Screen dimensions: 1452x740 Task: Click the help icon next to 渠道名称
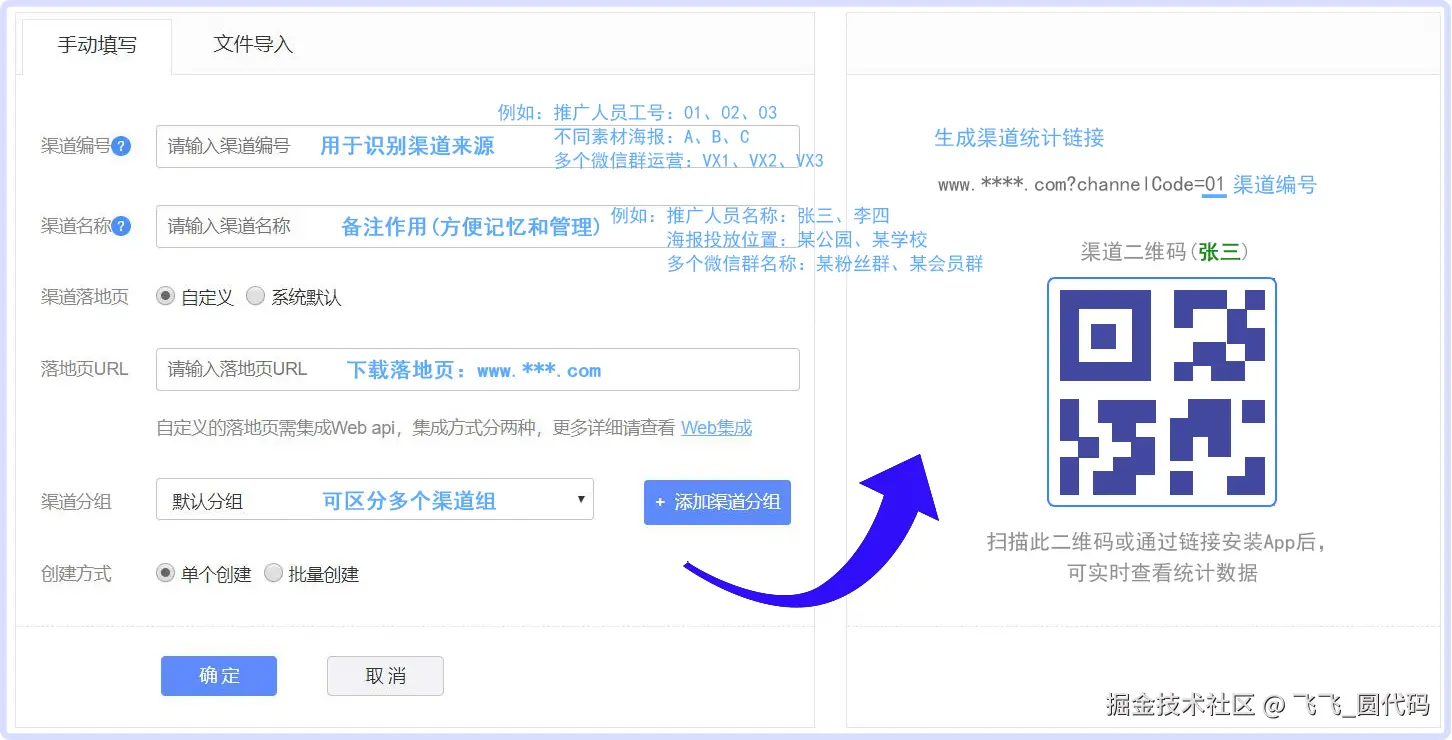121,226
